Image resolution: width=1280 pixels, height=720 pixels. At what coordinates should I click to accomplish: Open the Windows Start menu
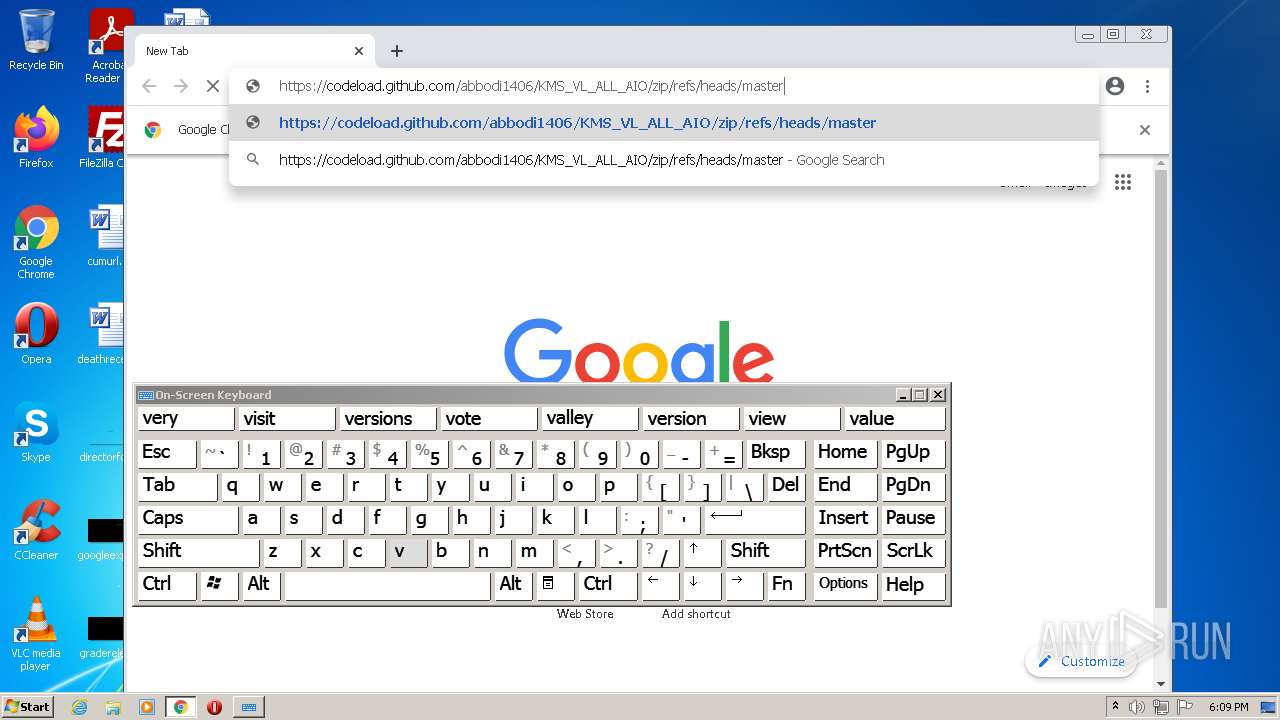tap(27, 707)
